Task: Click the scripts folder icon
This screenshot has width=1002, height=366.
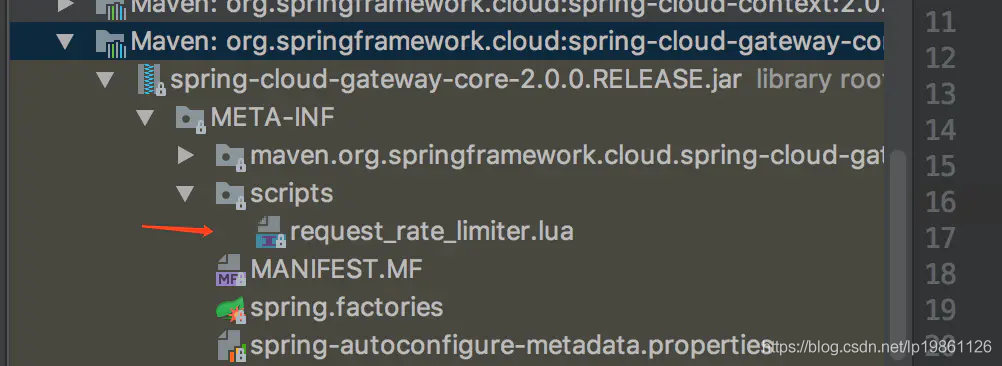Action: coord(230,194)
